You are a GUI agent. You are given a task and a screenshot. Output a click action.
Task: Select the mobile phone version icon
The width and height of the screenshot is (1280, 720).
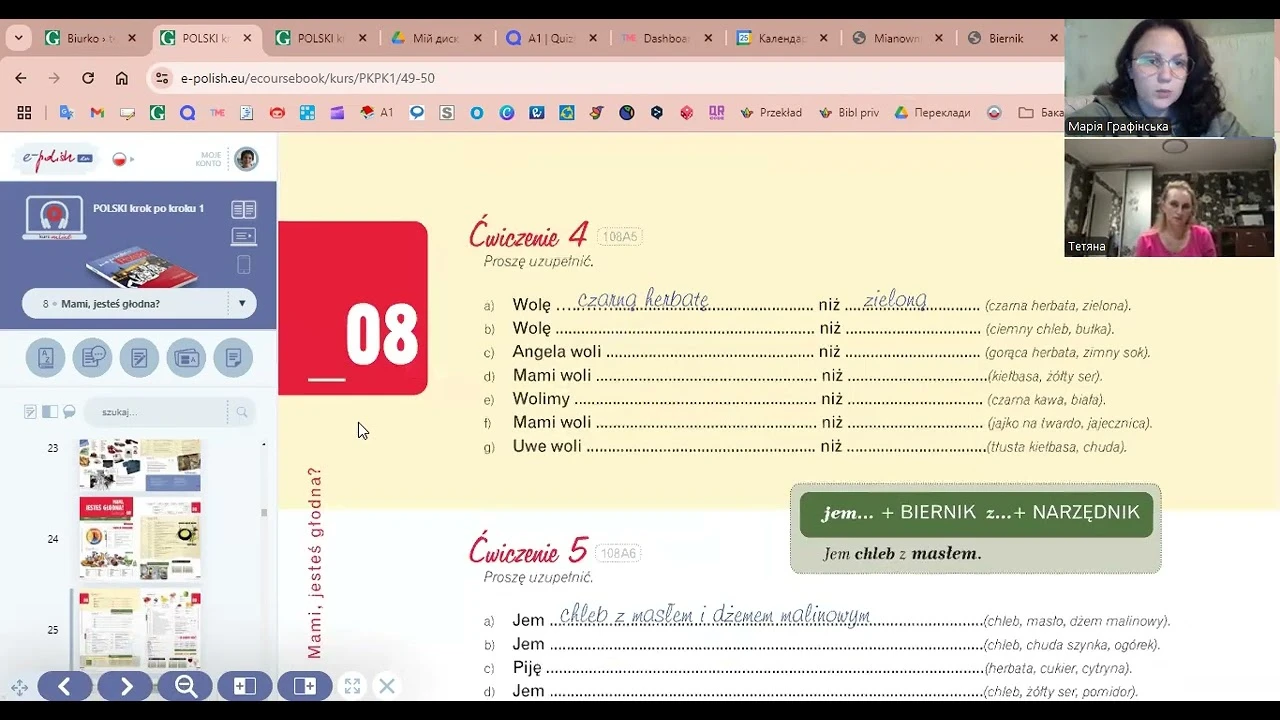point(244,263)
